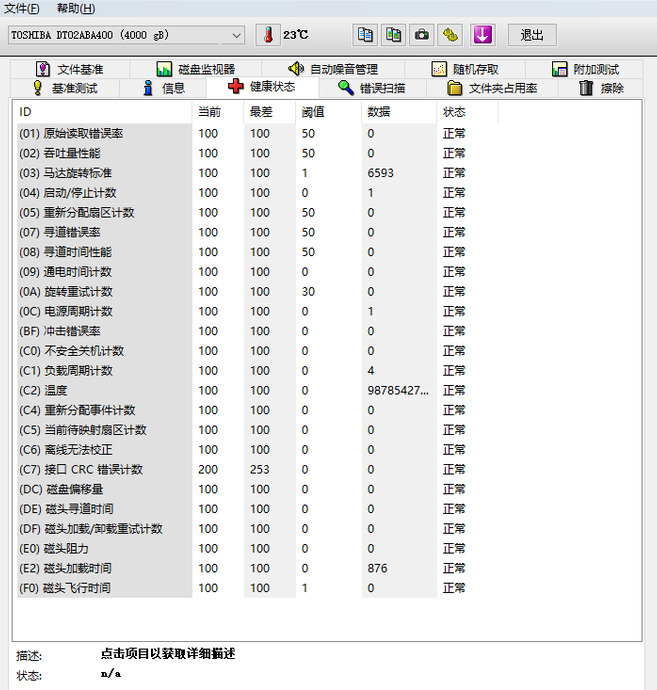
Task: Click the speaker icon of 自动噪音管理
Action: [296, 69]
